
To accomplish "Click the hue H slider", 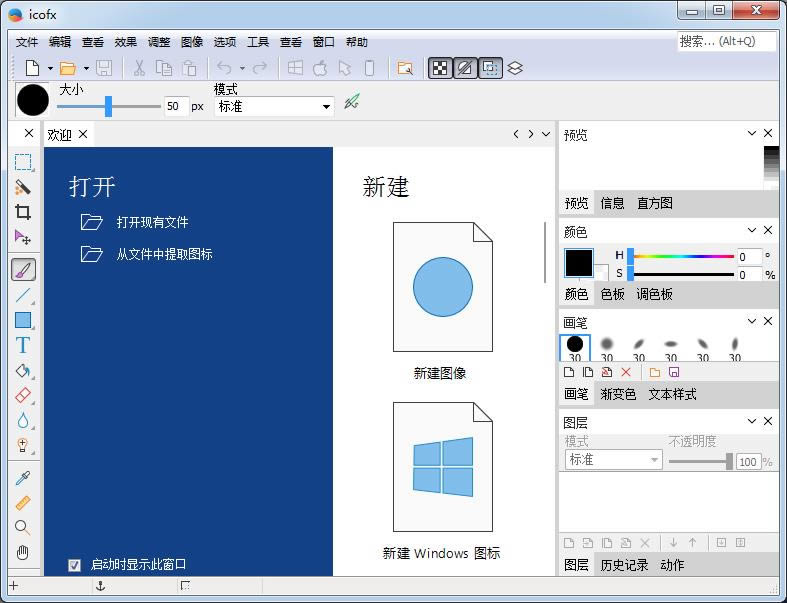I will coord(683,256).
